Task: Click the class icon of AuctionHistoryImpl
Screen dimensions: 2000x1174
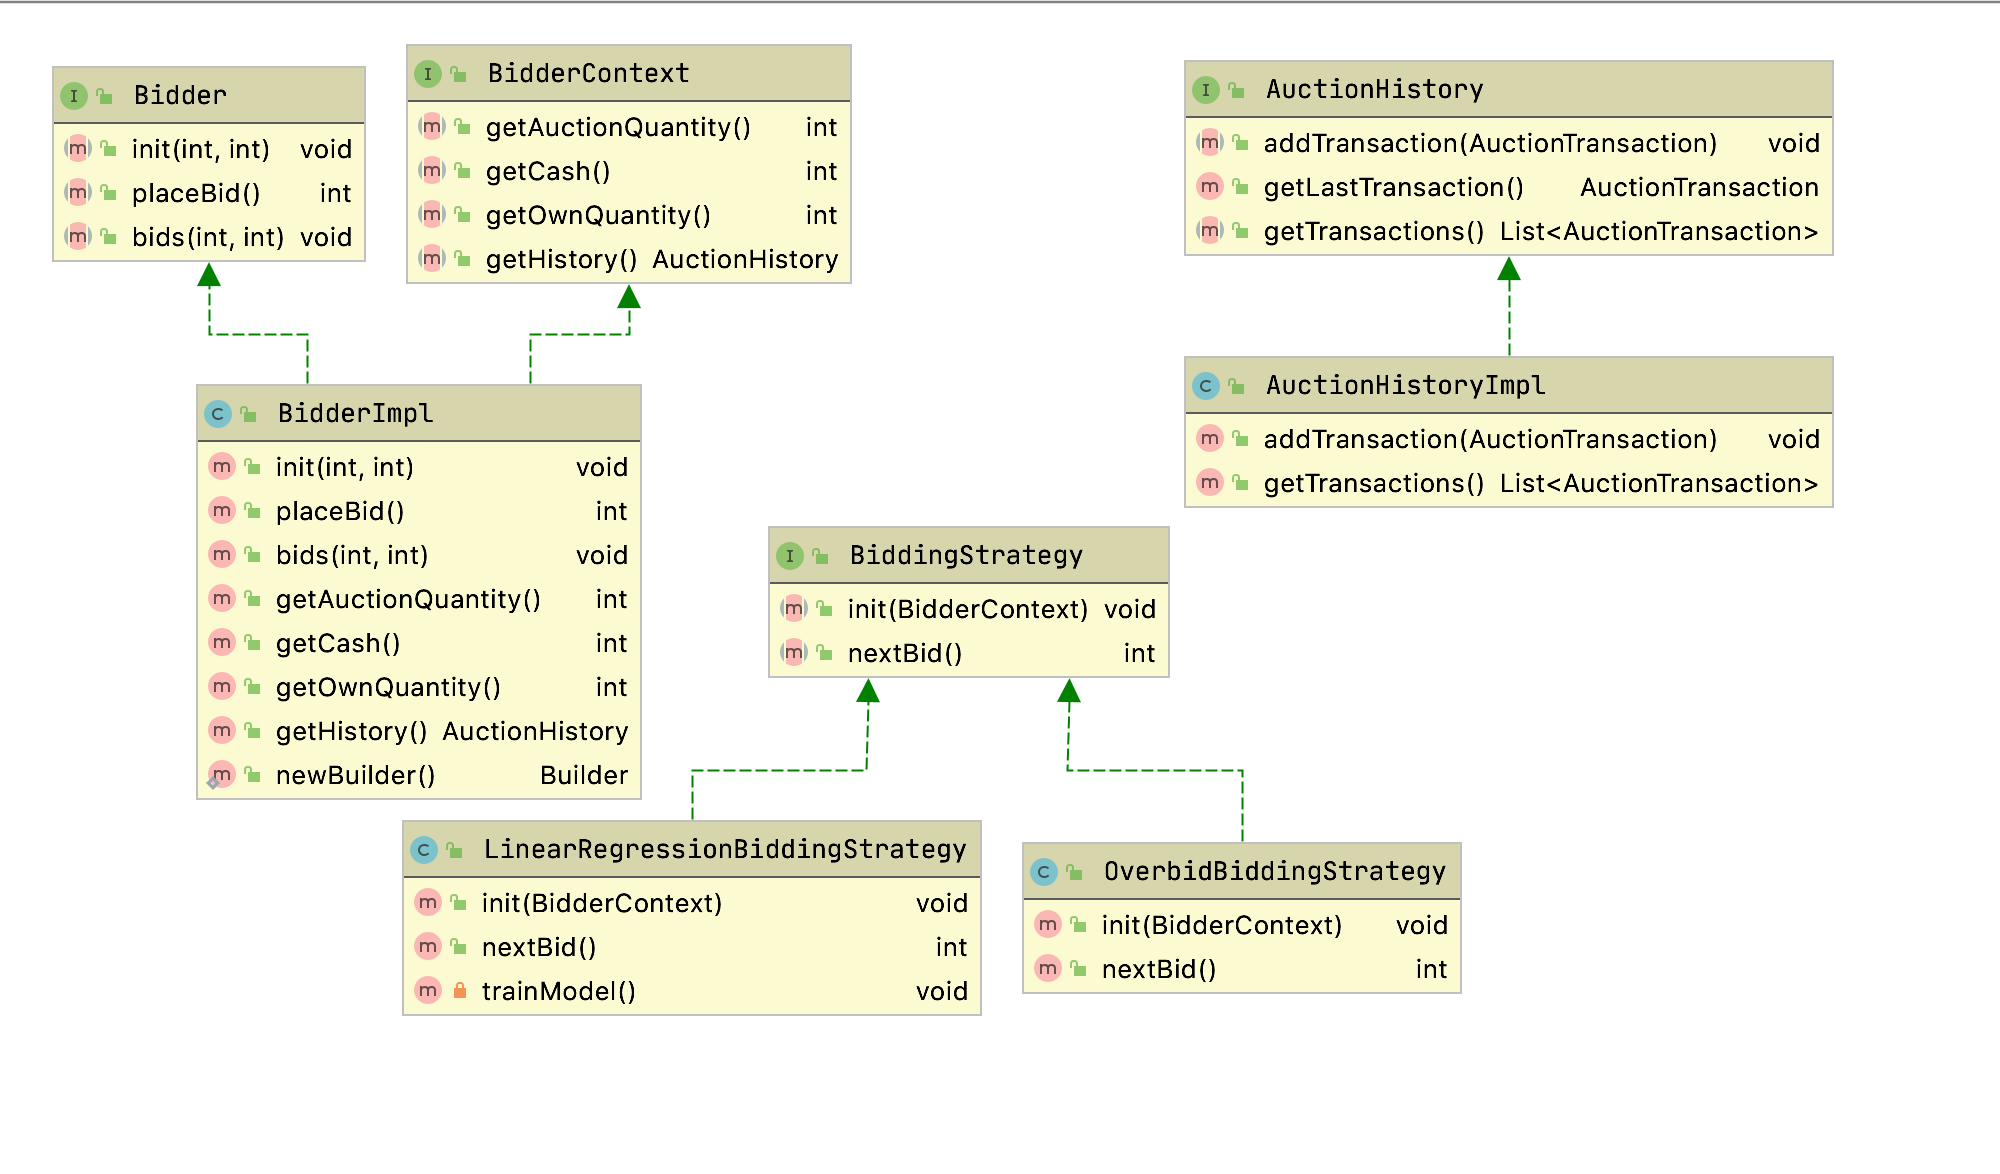Action: pyautogui.click(x=1205, y=386)
